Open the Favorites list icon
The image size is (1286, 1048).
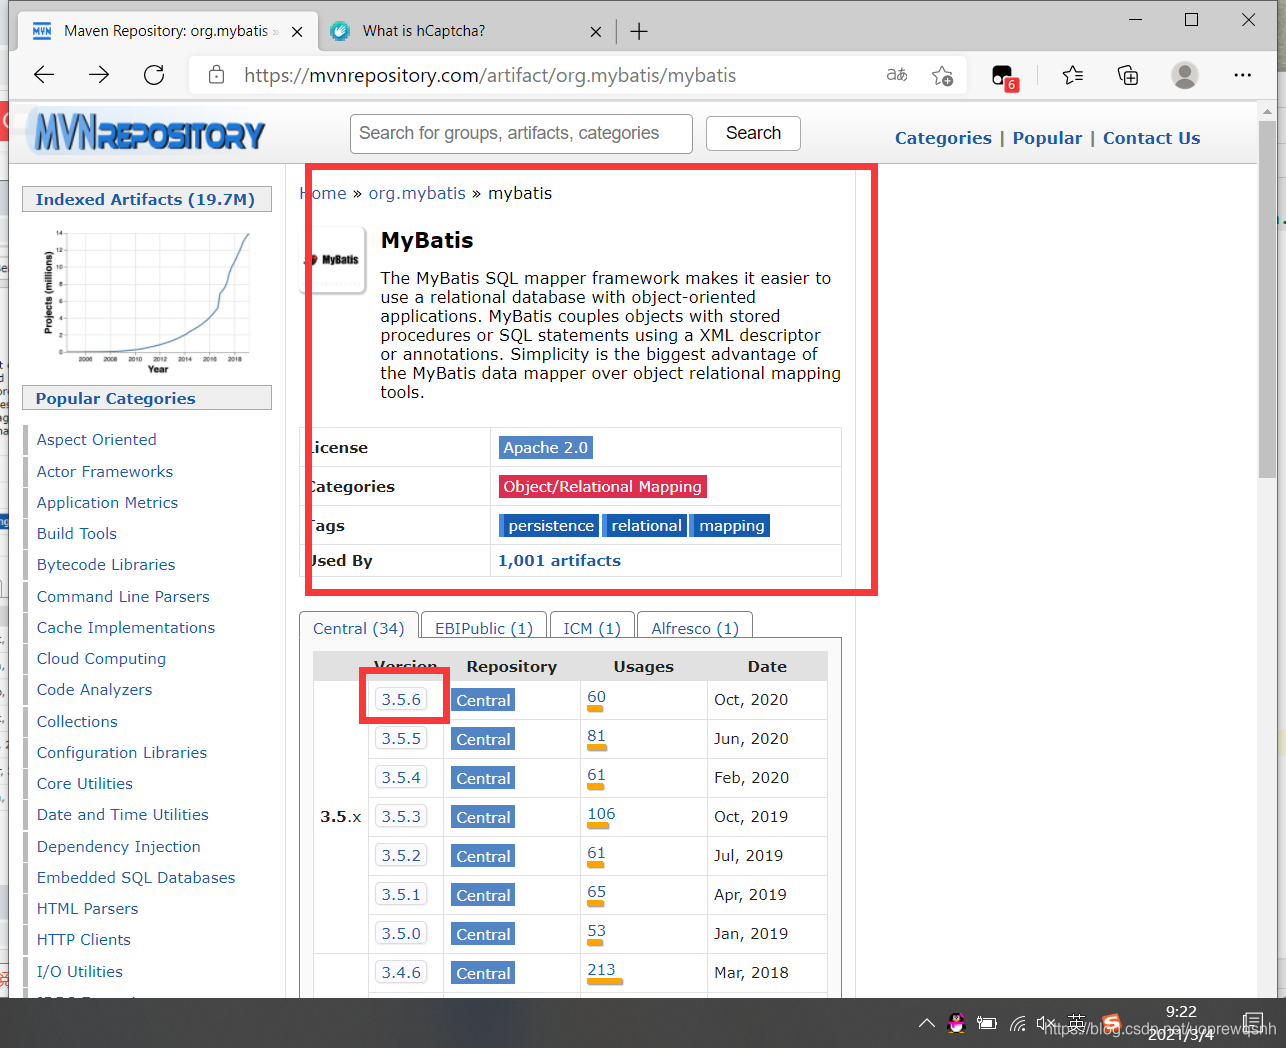[1073, 75]
